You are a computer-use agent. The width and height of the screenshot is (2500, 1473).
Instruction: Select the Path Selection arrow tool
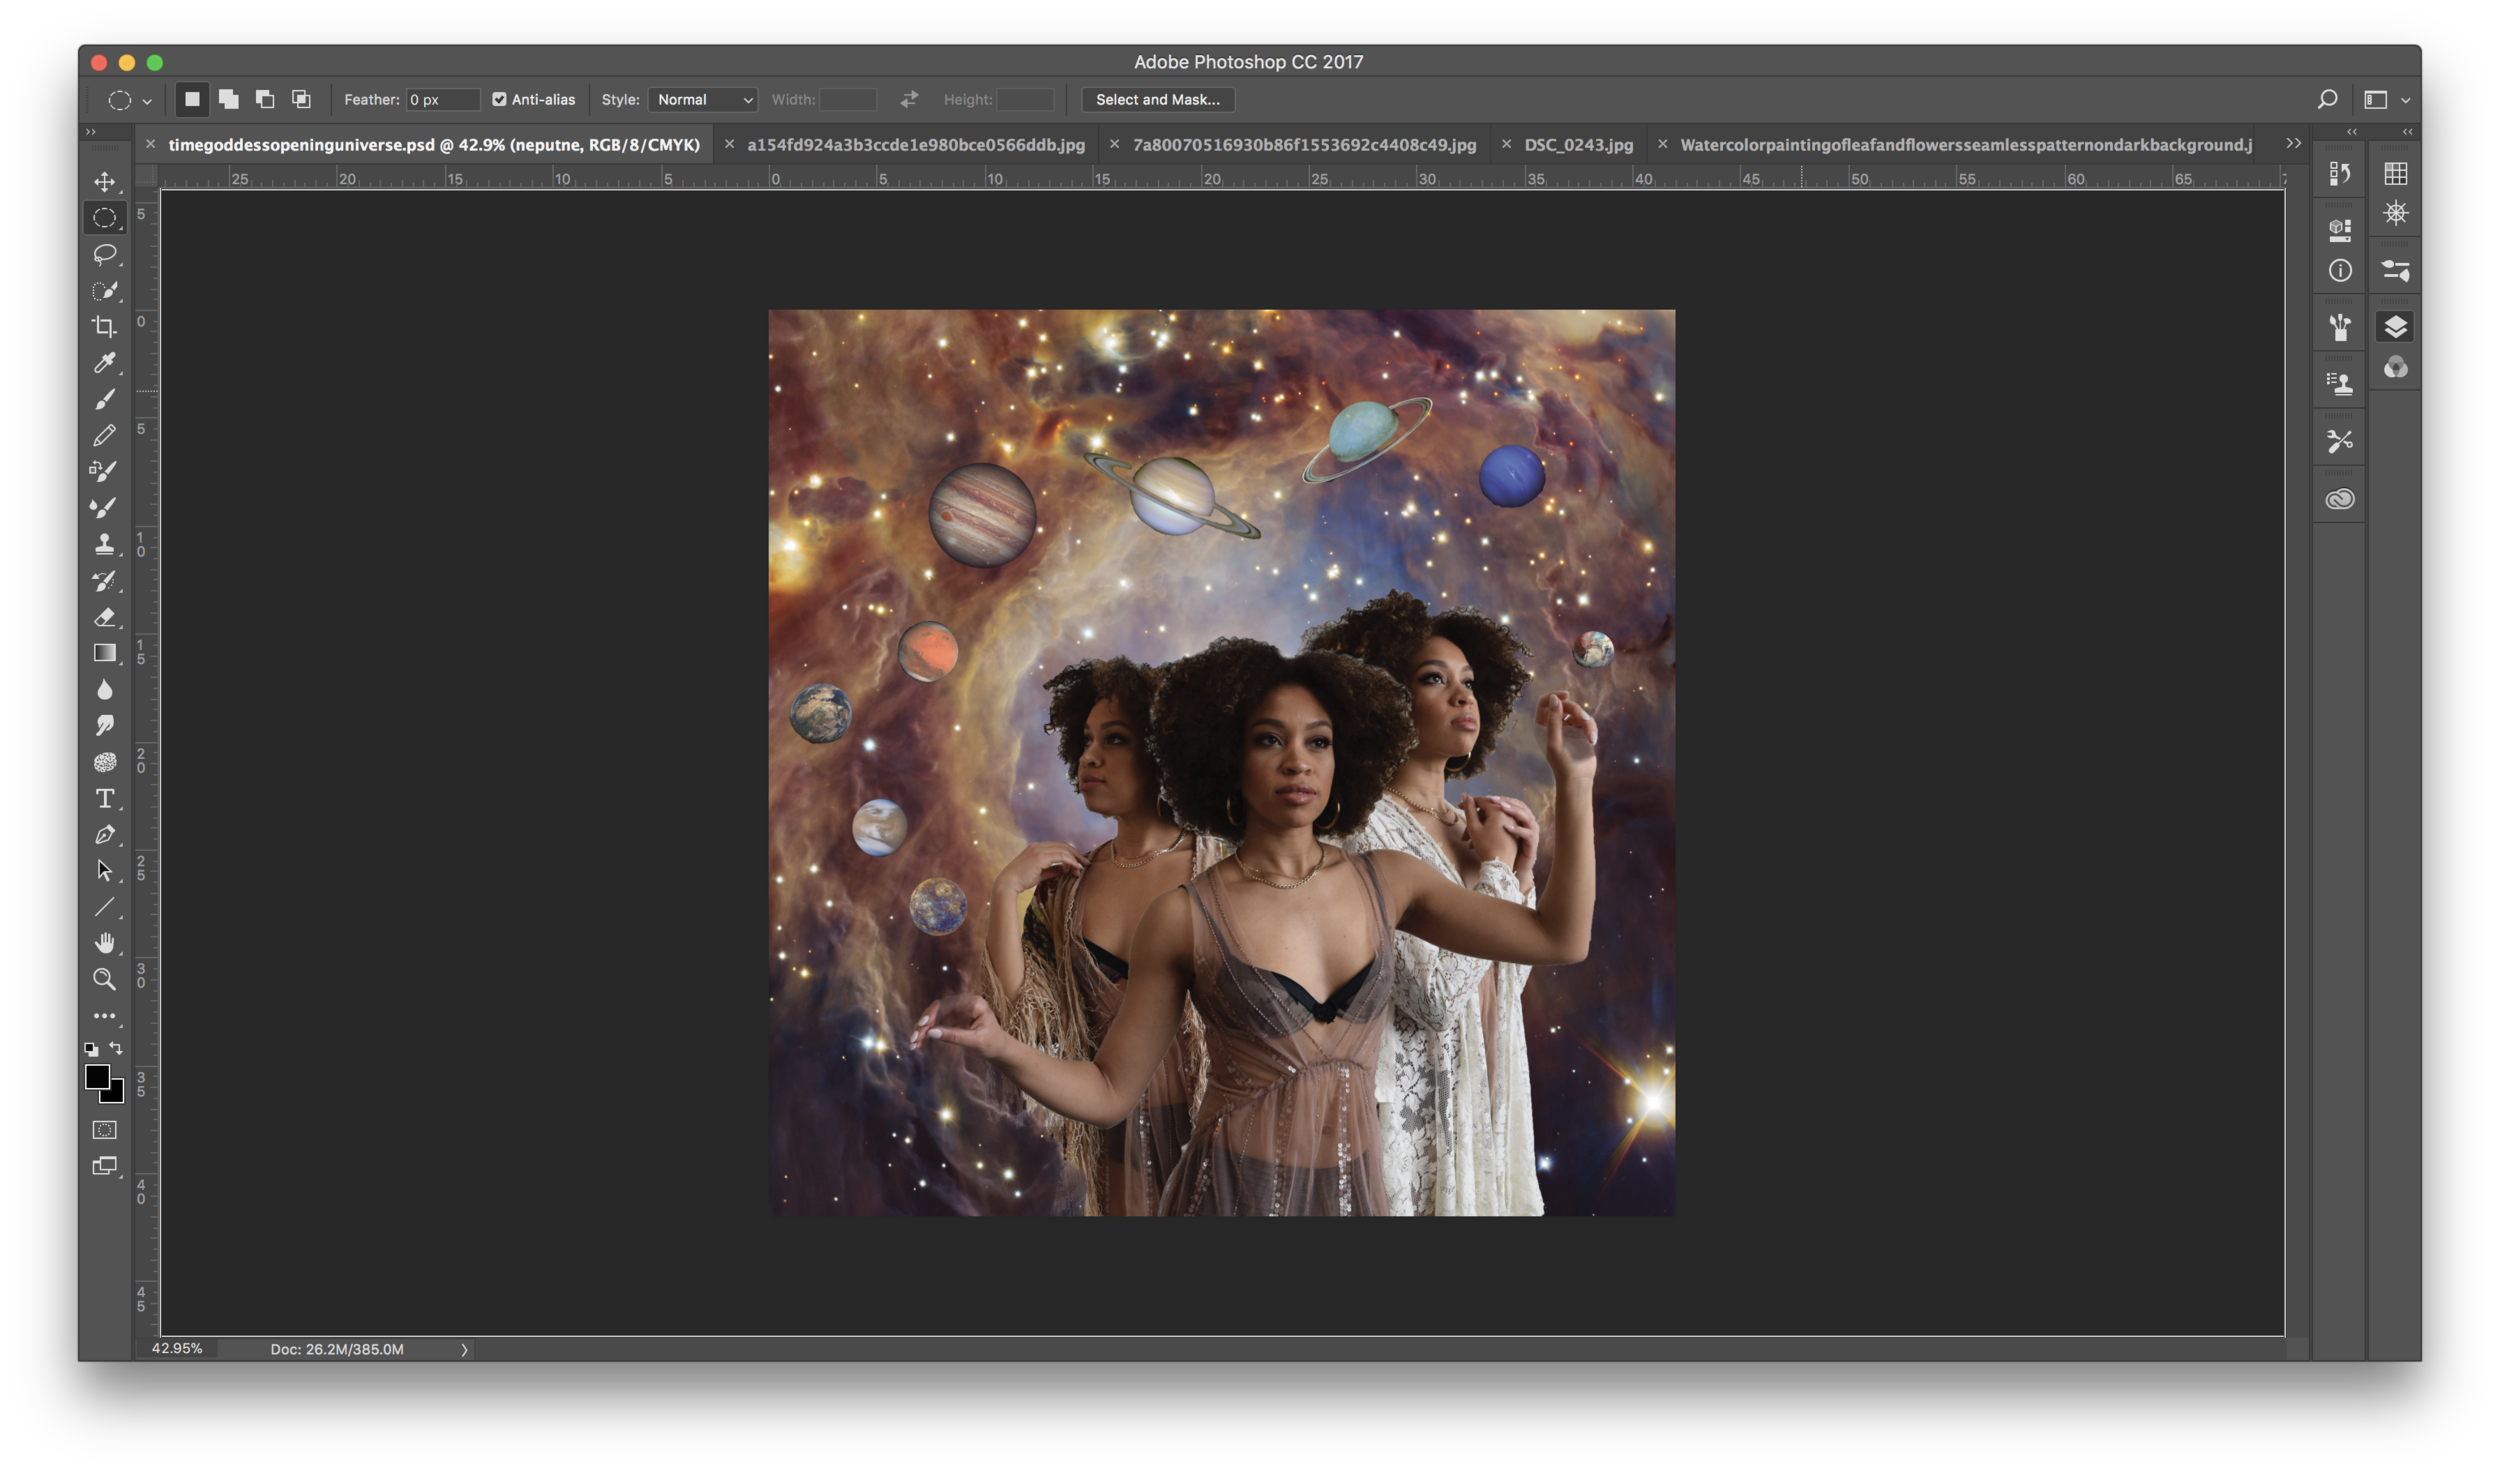coord(104,870)
